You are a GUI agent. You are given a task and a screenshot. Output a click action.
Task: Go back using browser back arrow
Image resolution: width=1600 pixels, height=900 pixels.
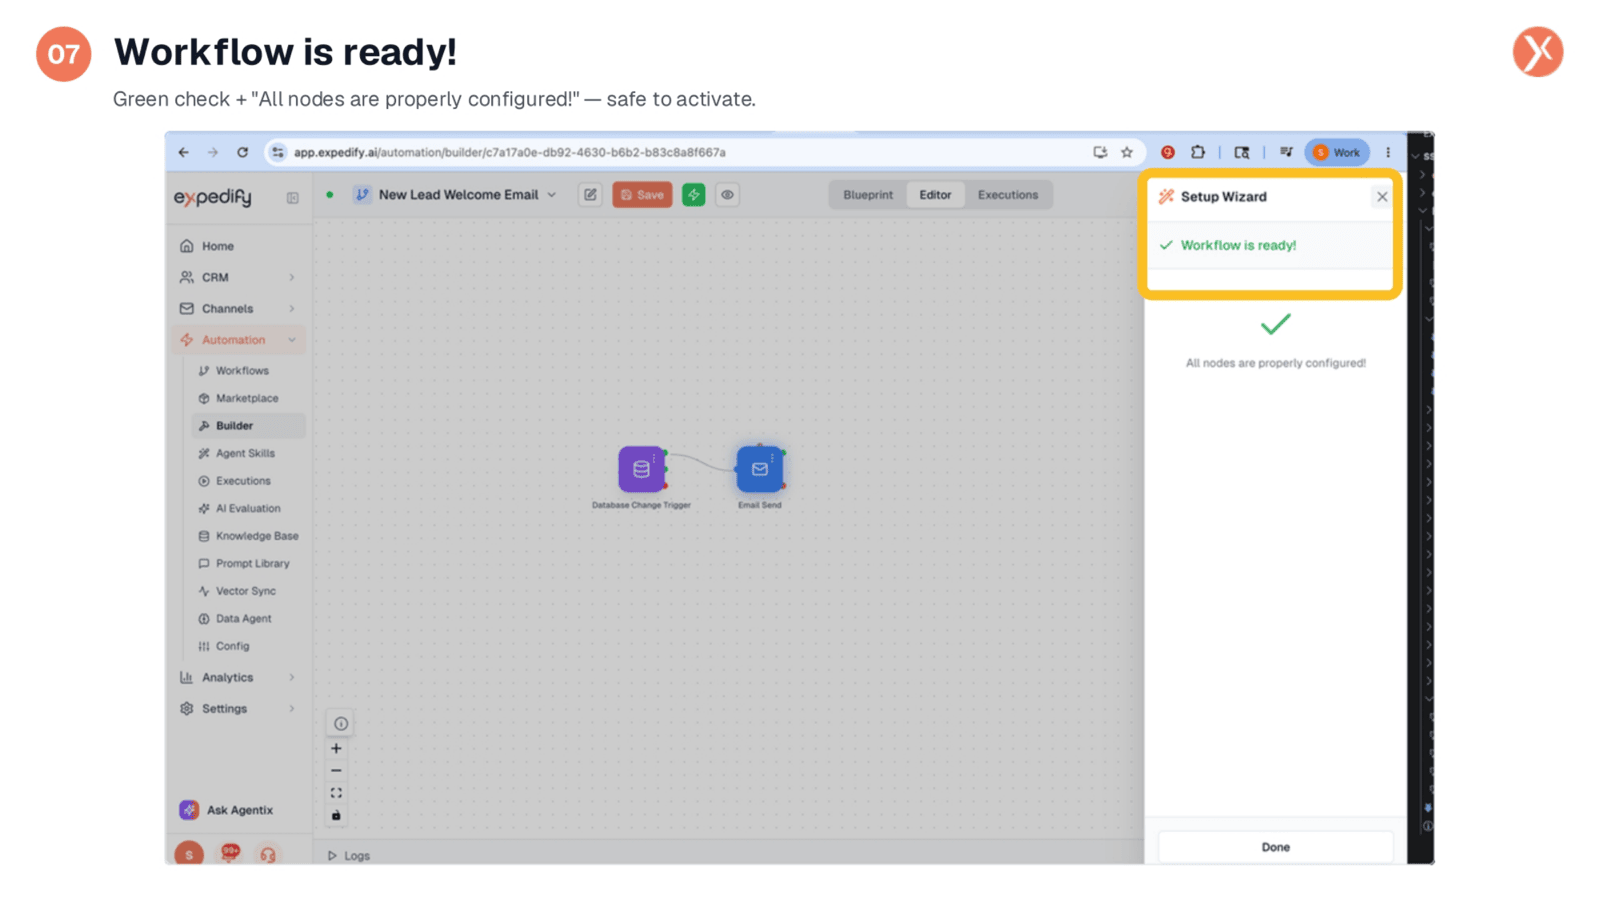click(x=183, y=152)
